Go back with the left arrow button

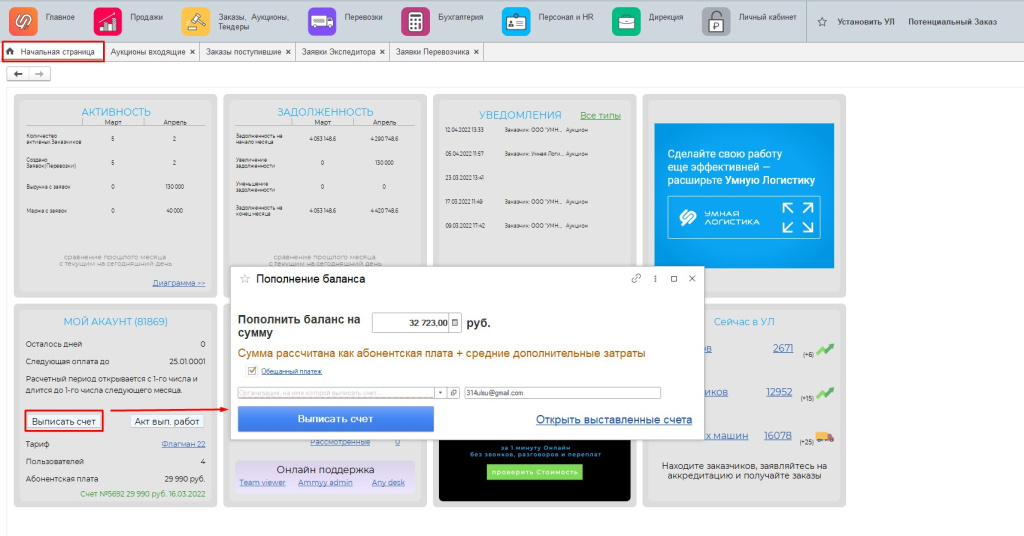18,74
